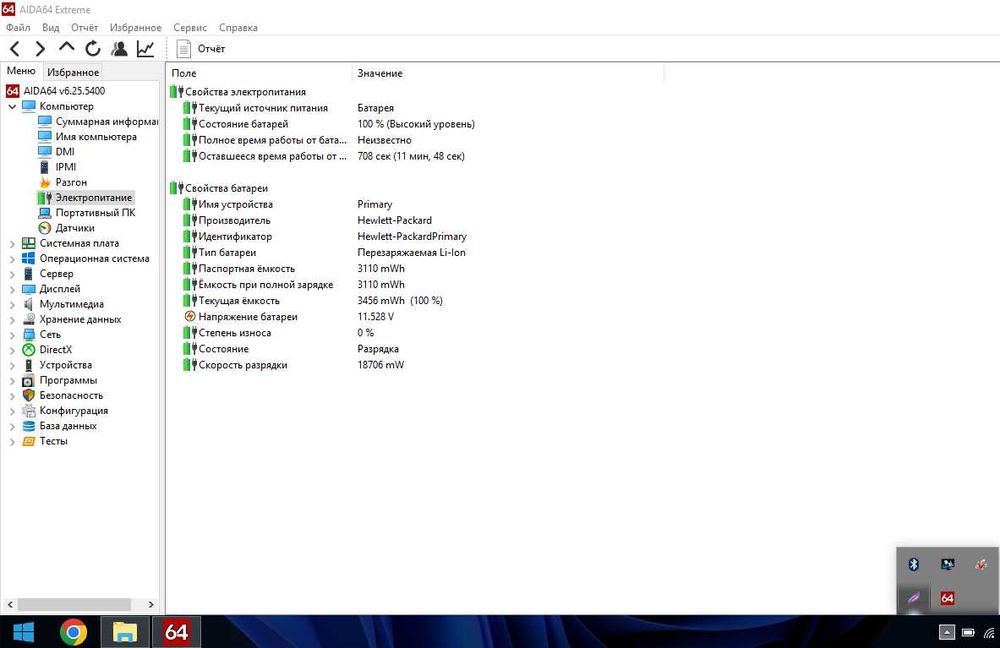Select Скорость разрядки row
The width and height of the screenshot is (1000, 648).
click(418, 365)
